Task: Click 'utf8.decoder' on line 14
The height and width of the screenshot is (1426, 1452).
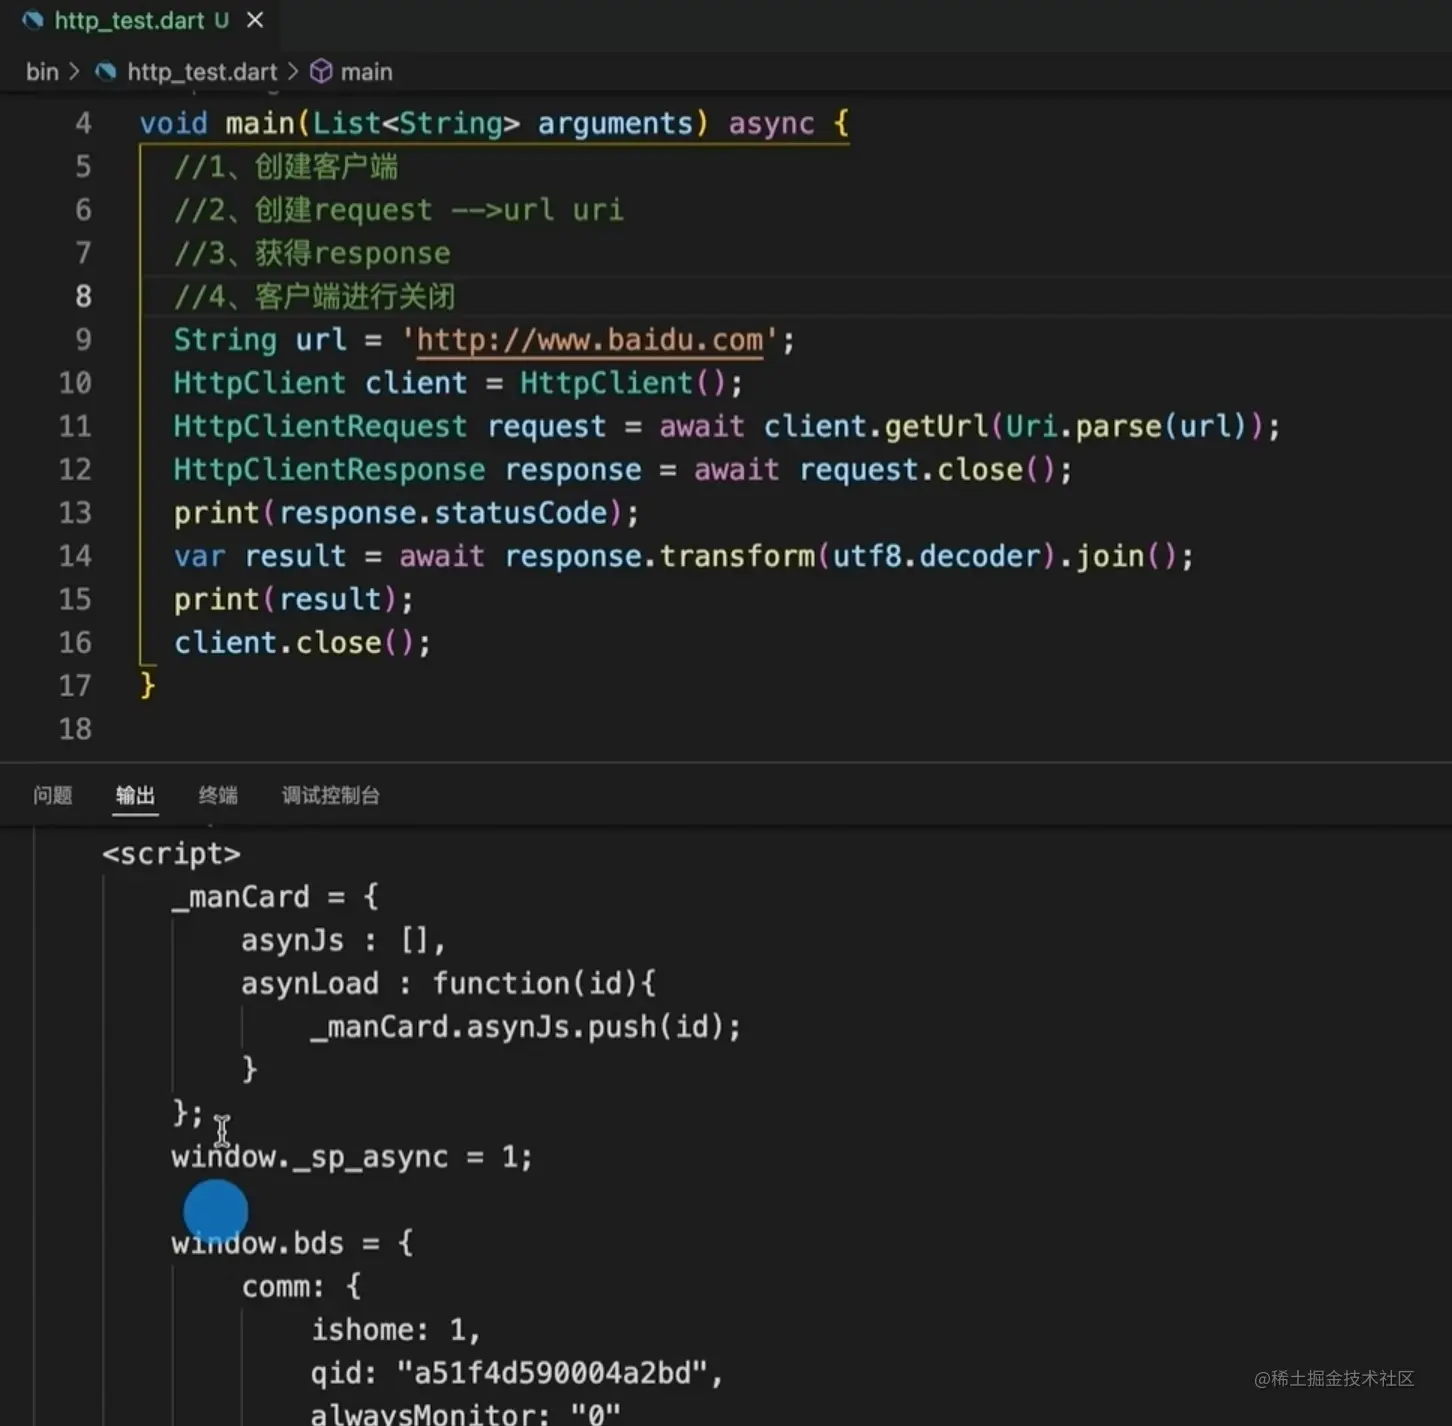Action: tap(937, 556)
